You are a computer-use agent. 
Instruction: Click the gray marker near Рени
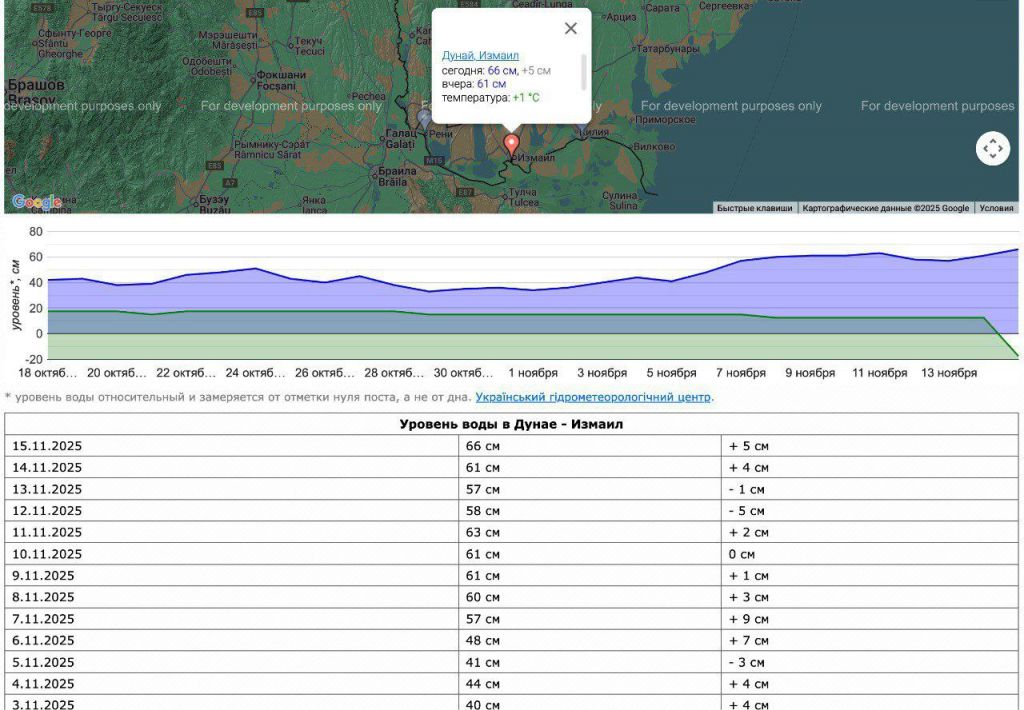[425, 119]
